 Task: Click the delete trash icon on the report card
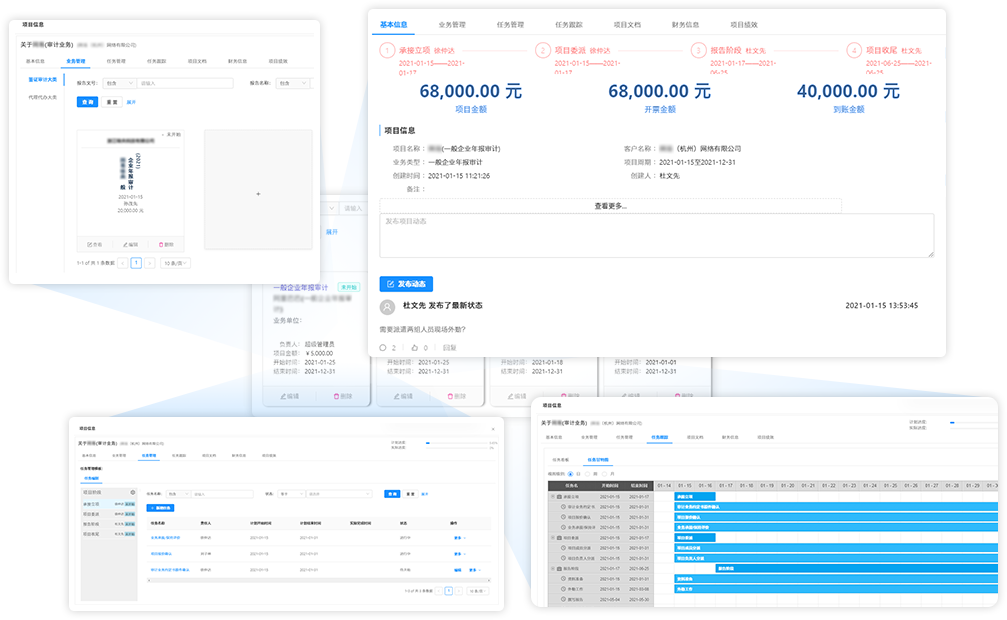point(165,244)
